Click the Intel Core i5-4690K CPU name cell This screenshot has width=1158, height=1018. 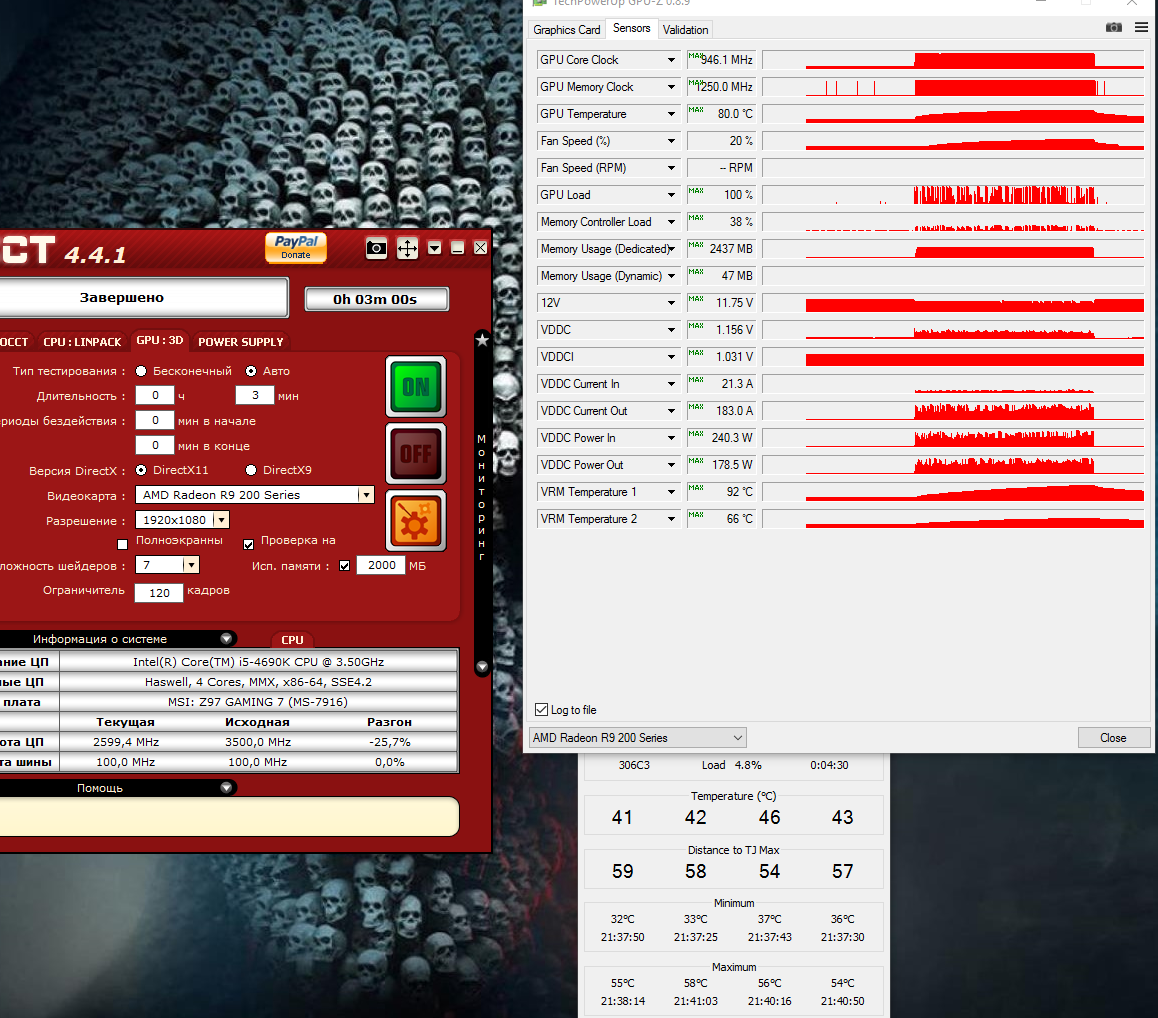[x=258, y=662]
